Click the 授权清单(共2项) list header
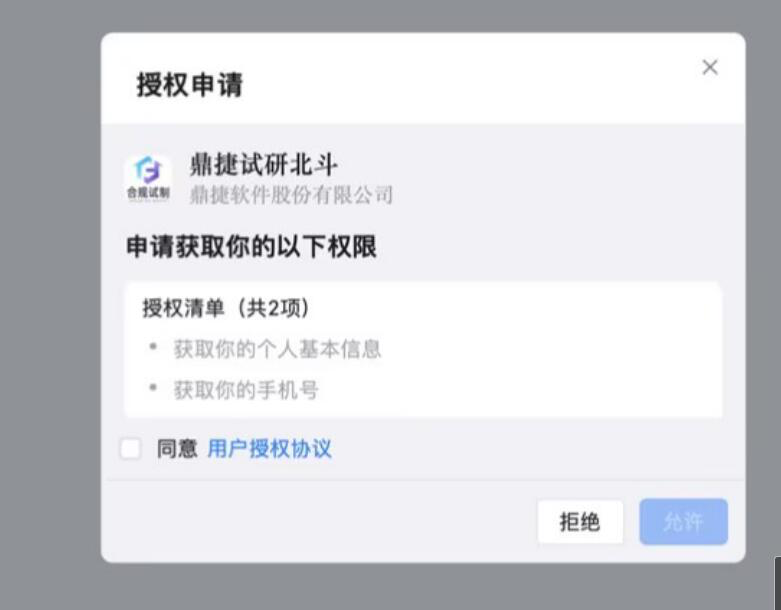The image size is (781, 610). tap(226, 308)
